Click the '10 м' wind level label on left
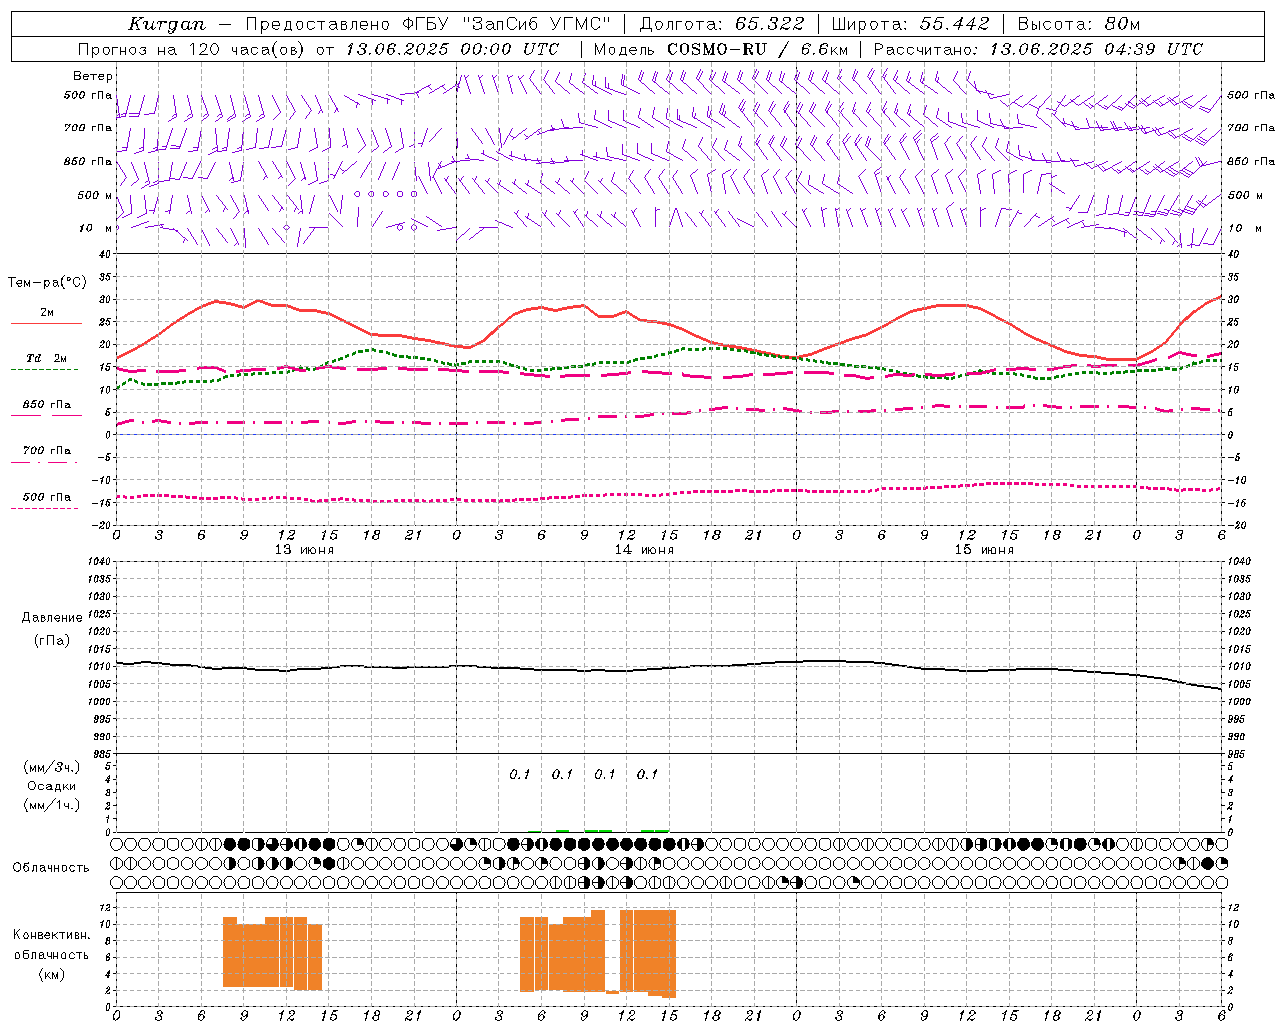Screen dimensions: 1280x1024 coord(95,228)
